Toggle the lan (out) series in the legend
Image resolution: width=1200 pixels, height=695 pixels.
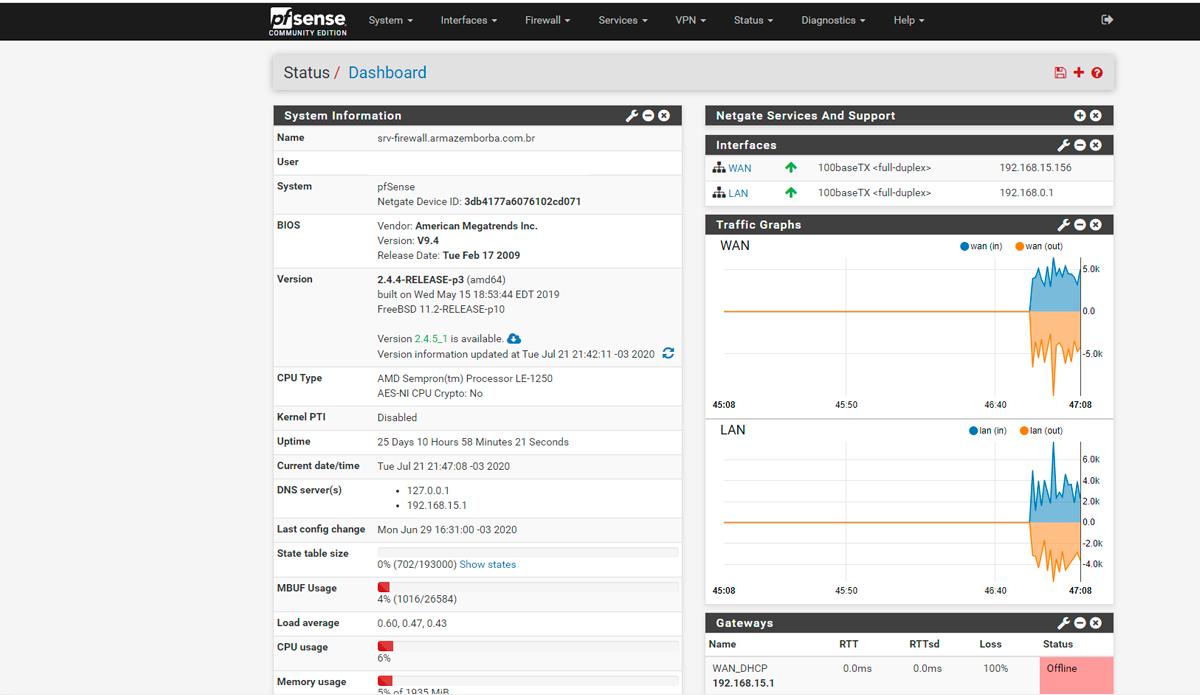pos(1042,431)
